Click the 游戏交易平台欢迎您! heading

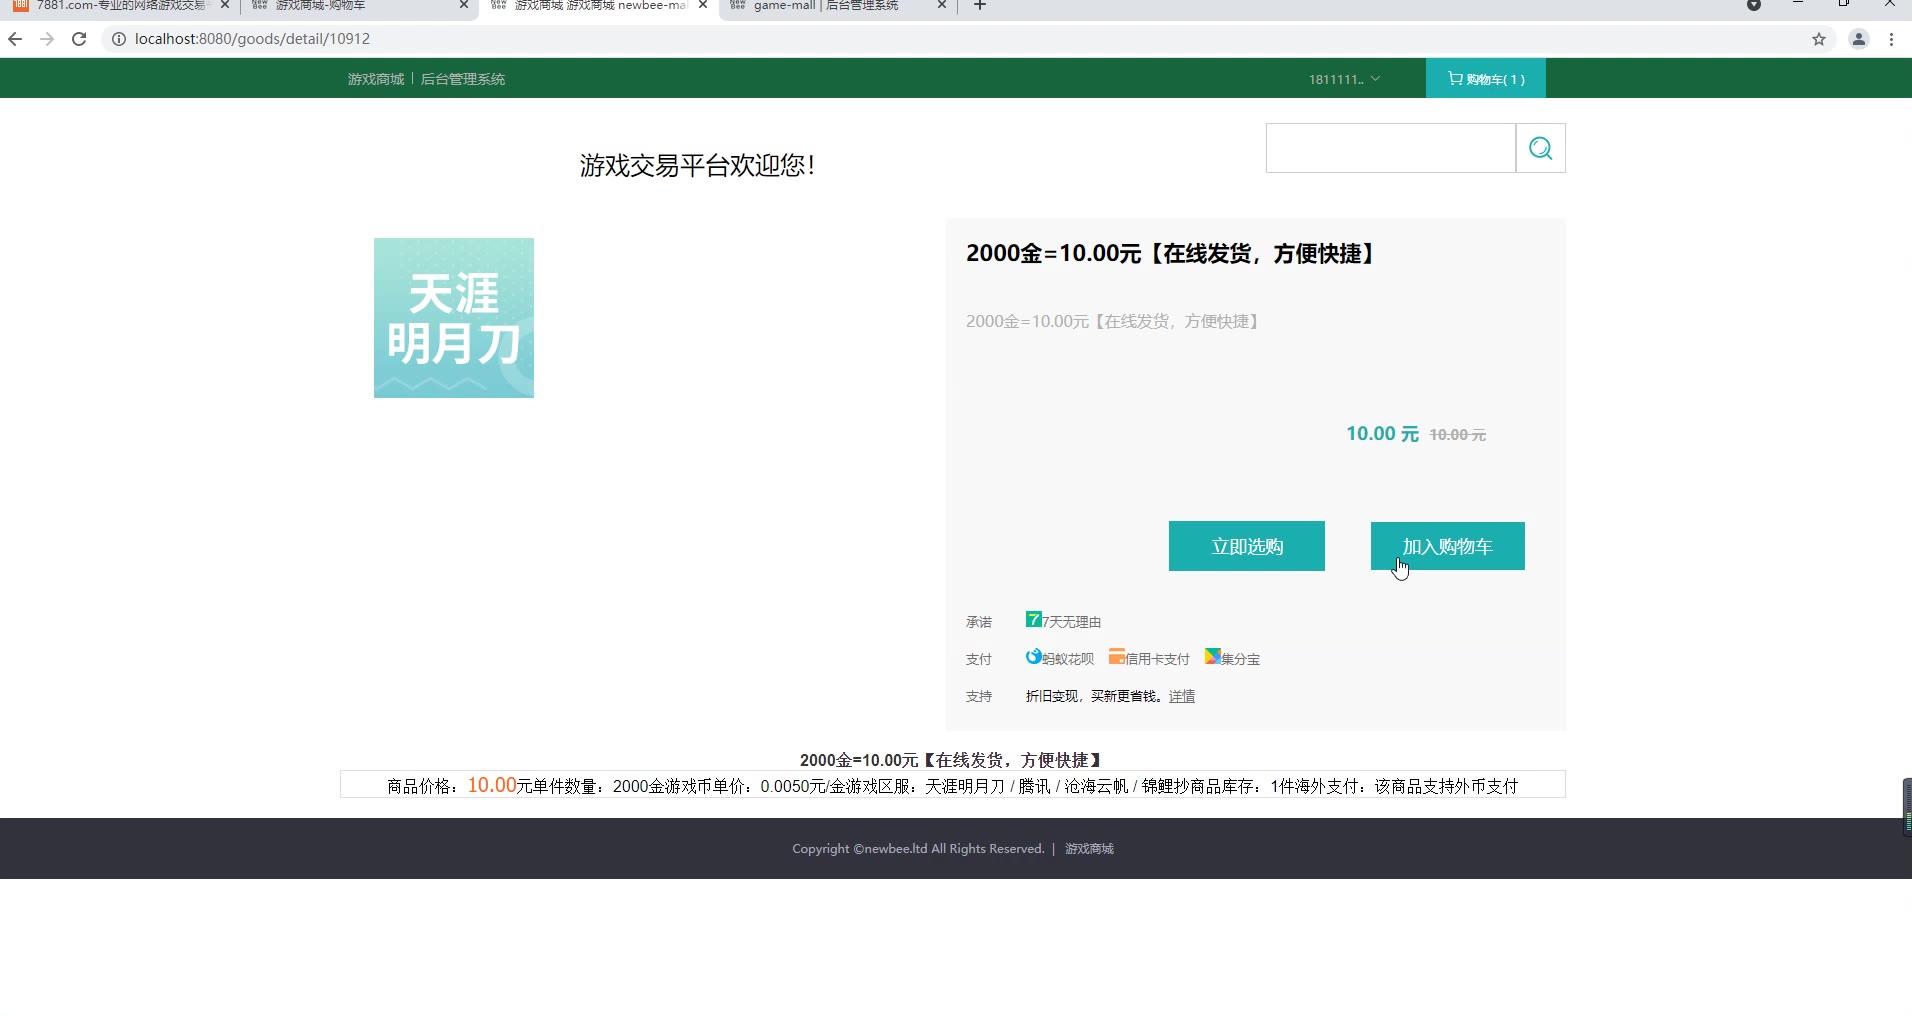pyautogui.click(x=697, y=165)
